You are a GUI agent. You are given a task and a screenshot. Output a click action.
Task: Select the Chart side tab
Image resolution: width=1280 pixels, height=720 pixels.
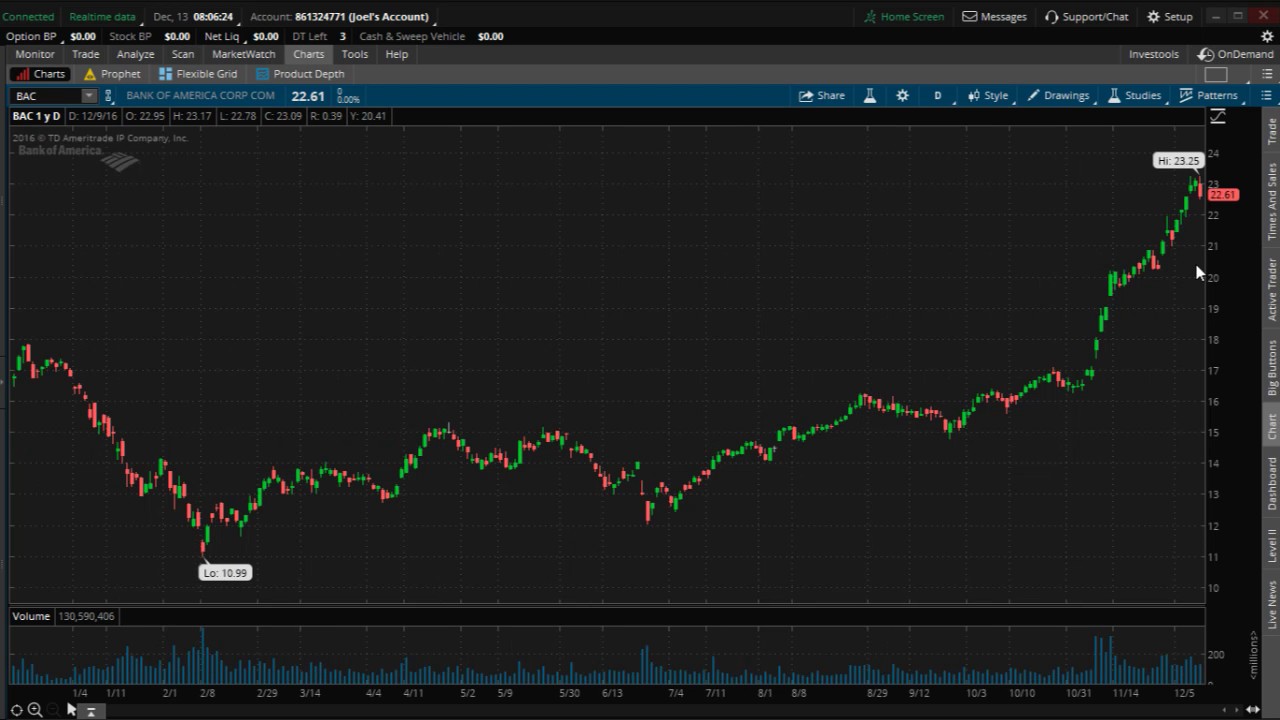point(1272,426)
